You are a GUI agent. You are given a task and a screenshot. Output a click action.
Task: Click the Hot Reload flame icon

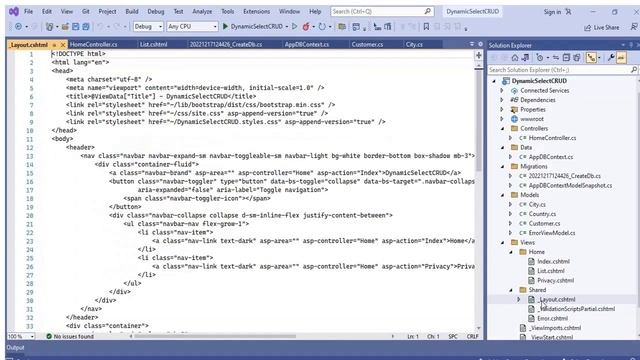click(x=306, y=27)
